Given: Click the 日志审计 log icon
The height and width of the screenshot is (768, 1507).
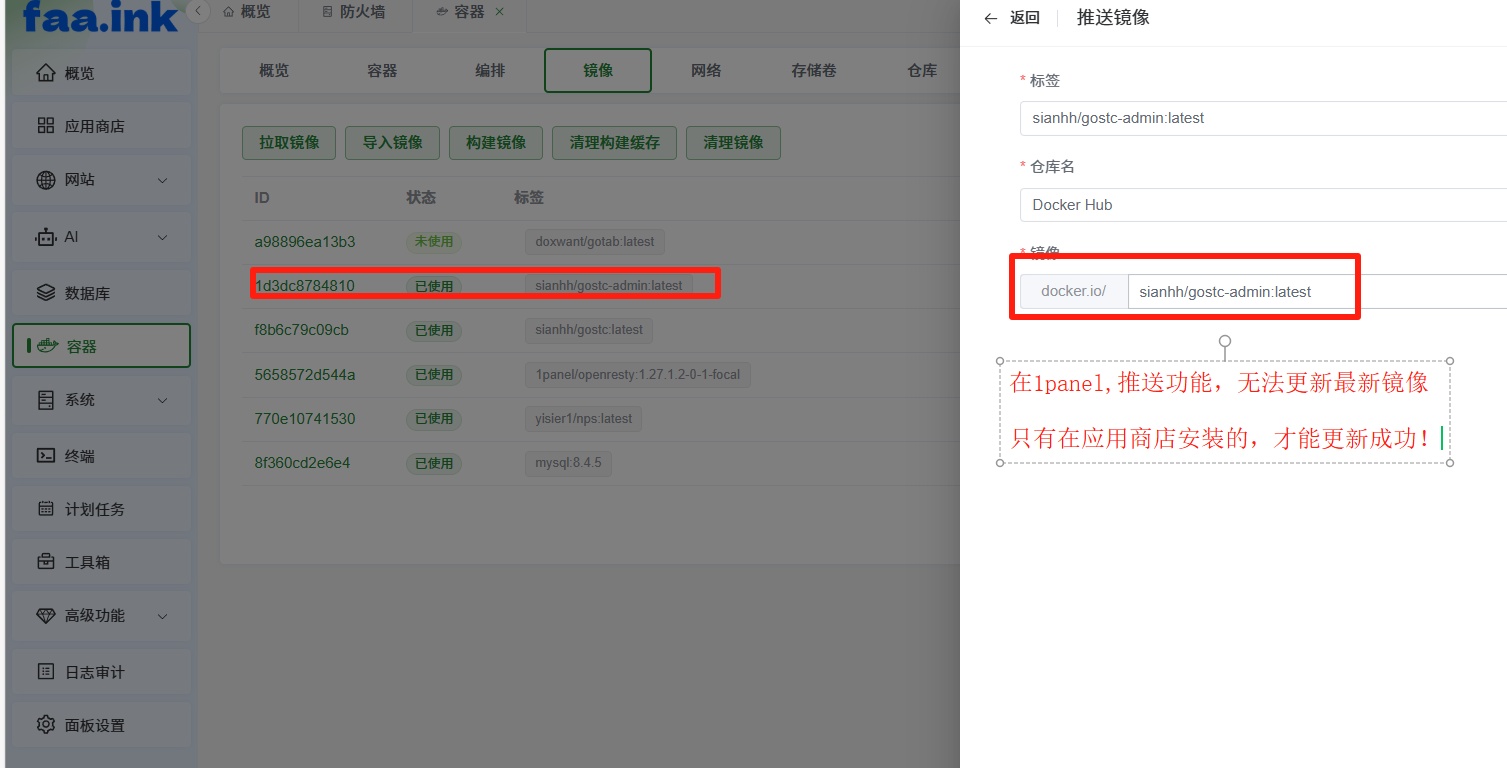Looking at the screenshot, I should tap(45, 672).
